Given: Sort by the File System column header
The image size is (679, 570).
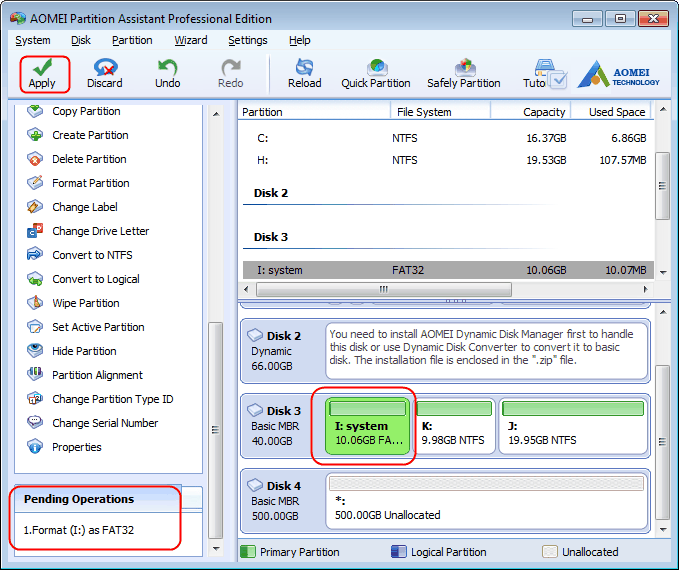Looking at the screenshot, I should (x=440, y=112).
